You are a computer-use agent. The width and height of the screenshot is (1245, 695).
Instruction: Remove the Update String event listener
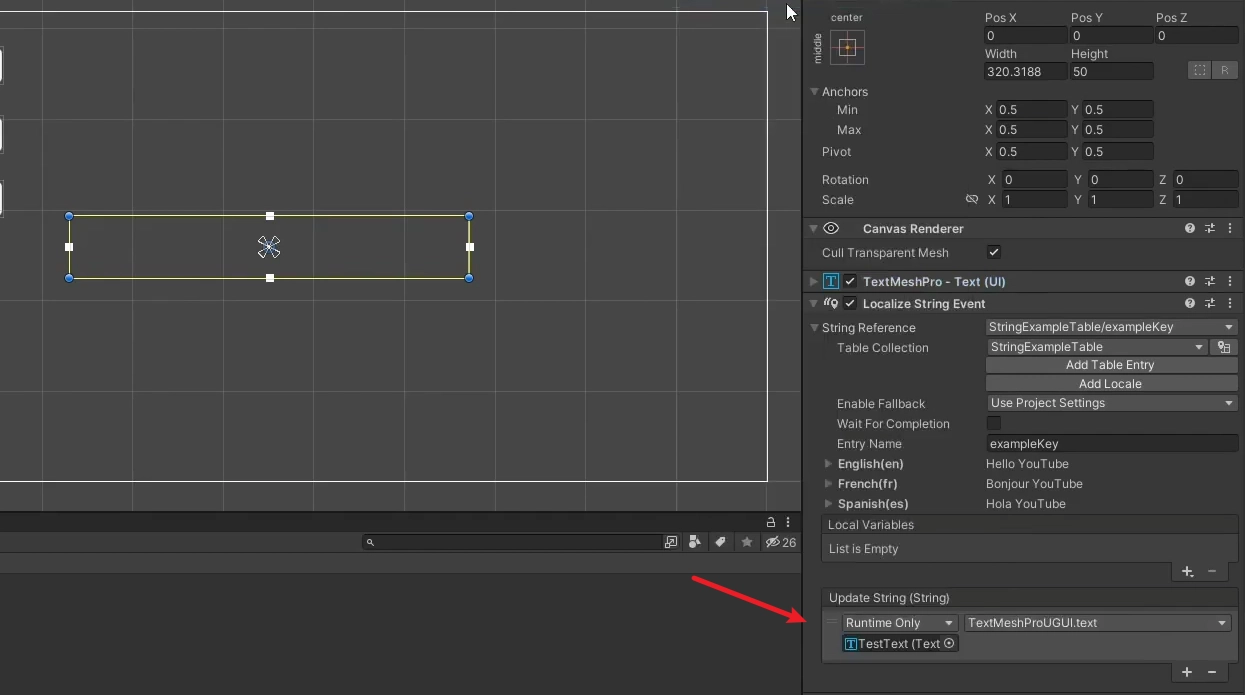(x=1212, y=673)
